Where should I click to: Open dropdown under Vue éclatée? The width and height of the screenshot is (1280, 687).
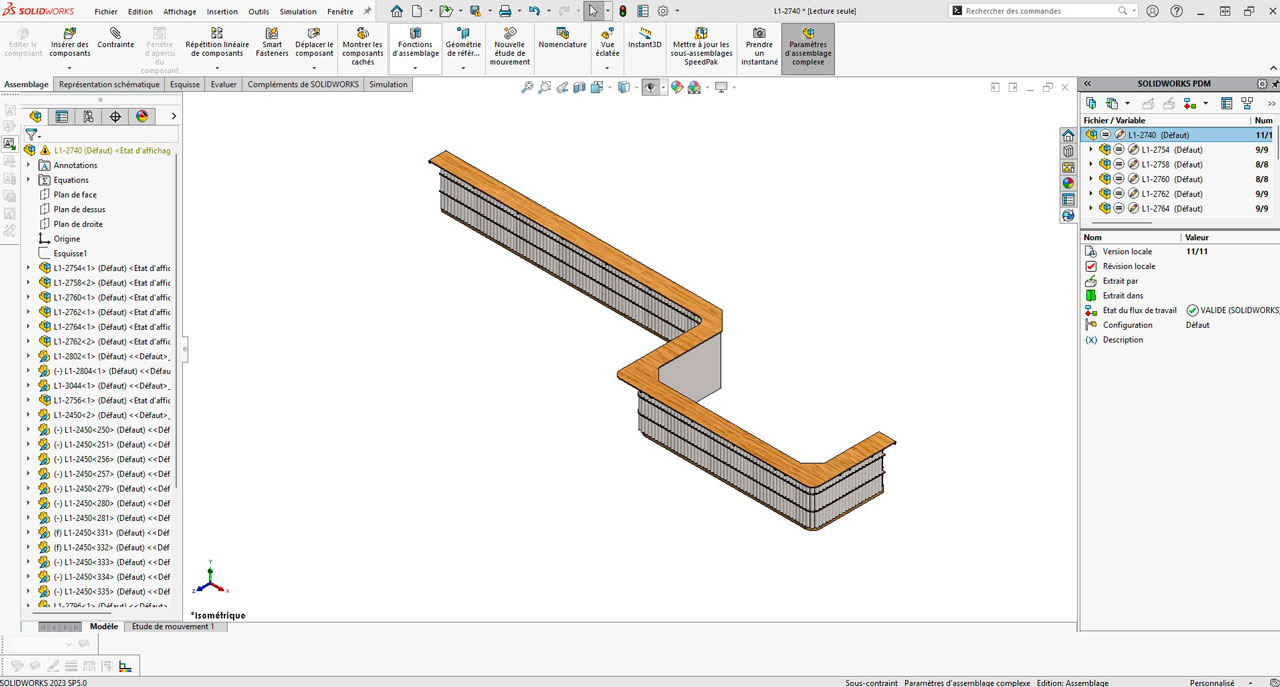(607, 68)
